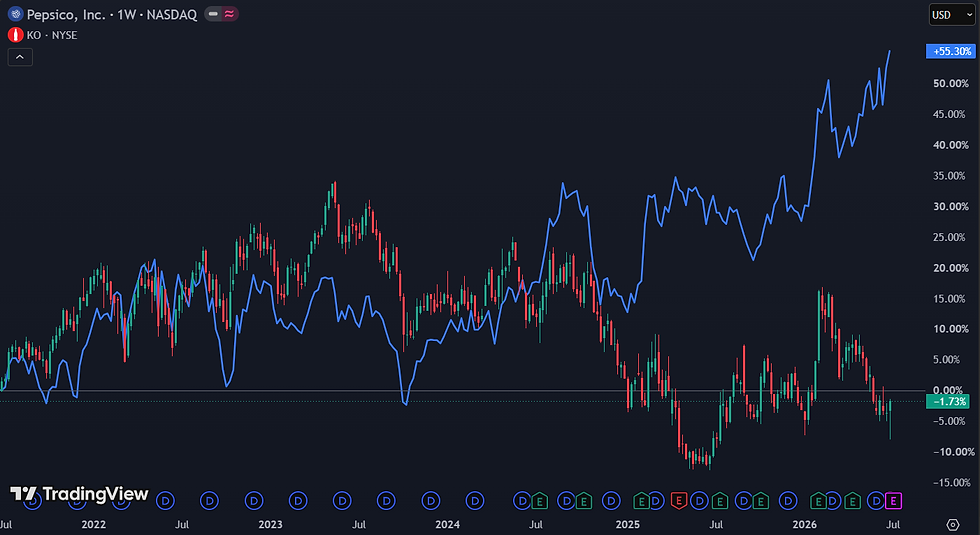Click the Coca-Cola KO logo icon

[16, 35]
